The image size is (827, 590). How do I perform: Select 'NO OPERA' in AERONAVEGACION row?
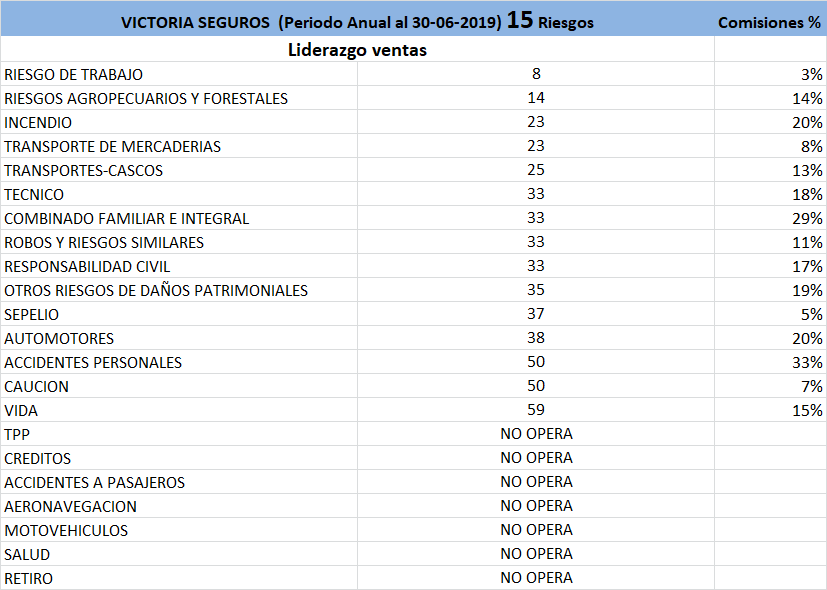pyautogui.click(x=536, y=506)
